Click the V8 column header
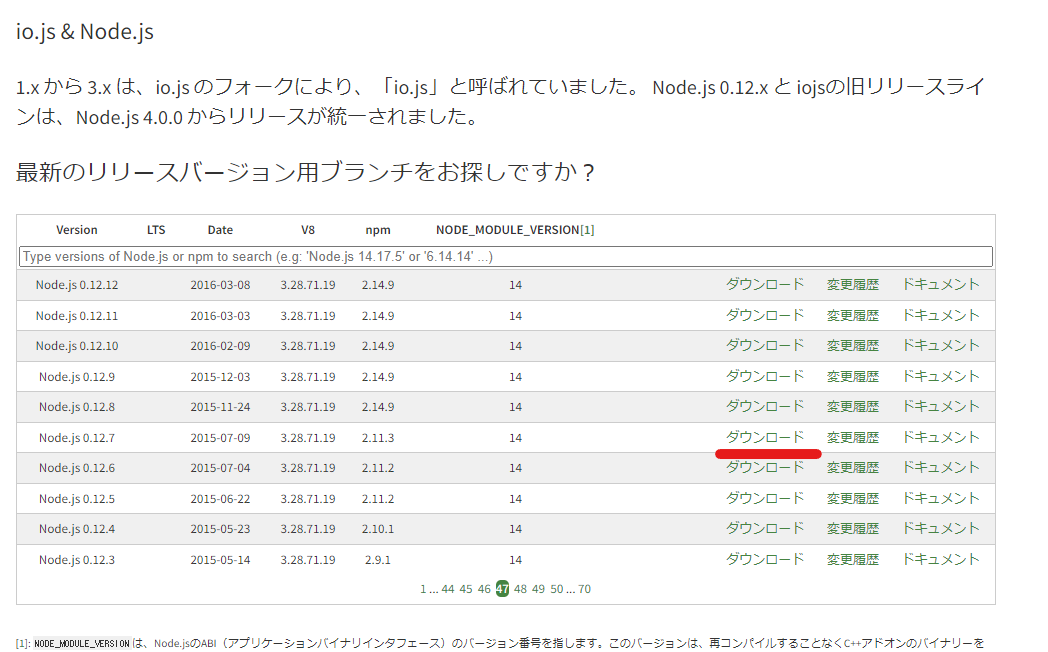 (x=307, y=230)
